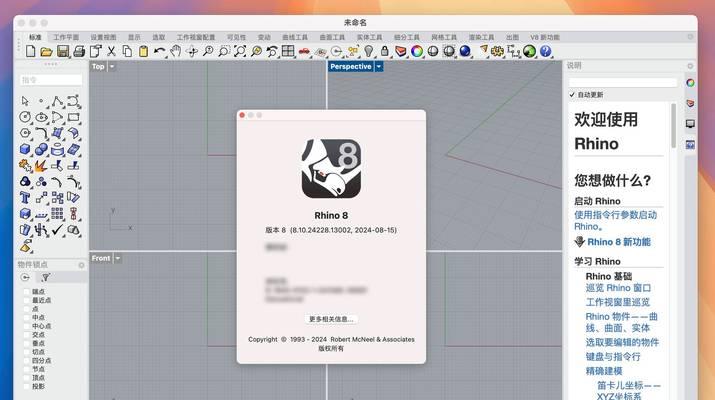715x400 pixels.
Task: Click the Undo arrow icon
Action: tap(159, 51)
